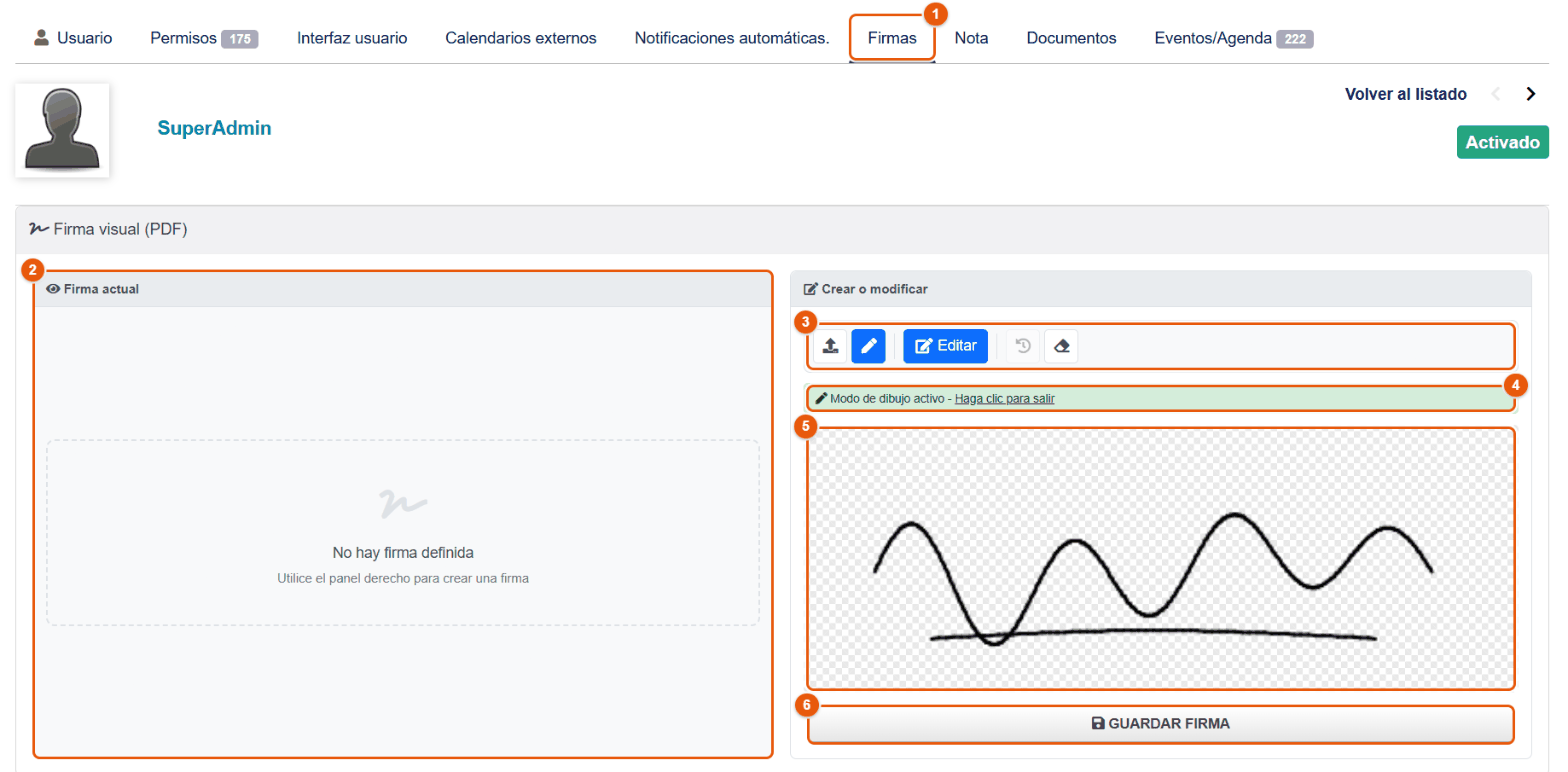The image size is (1568, 772).
Task: Click the SuperAdmin user avatar photo
Action: coord(62,130)
